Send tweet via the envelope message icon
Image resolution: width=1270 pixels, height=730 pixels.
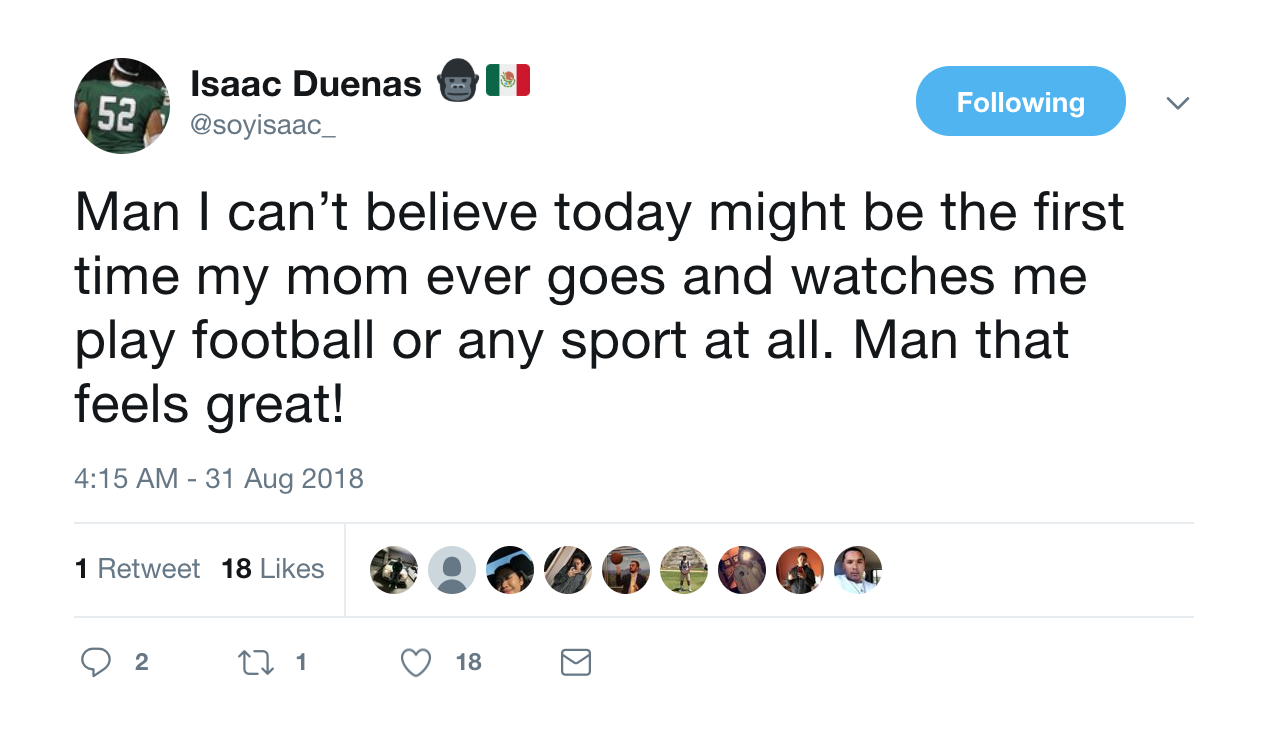click(x=576, y=662)
